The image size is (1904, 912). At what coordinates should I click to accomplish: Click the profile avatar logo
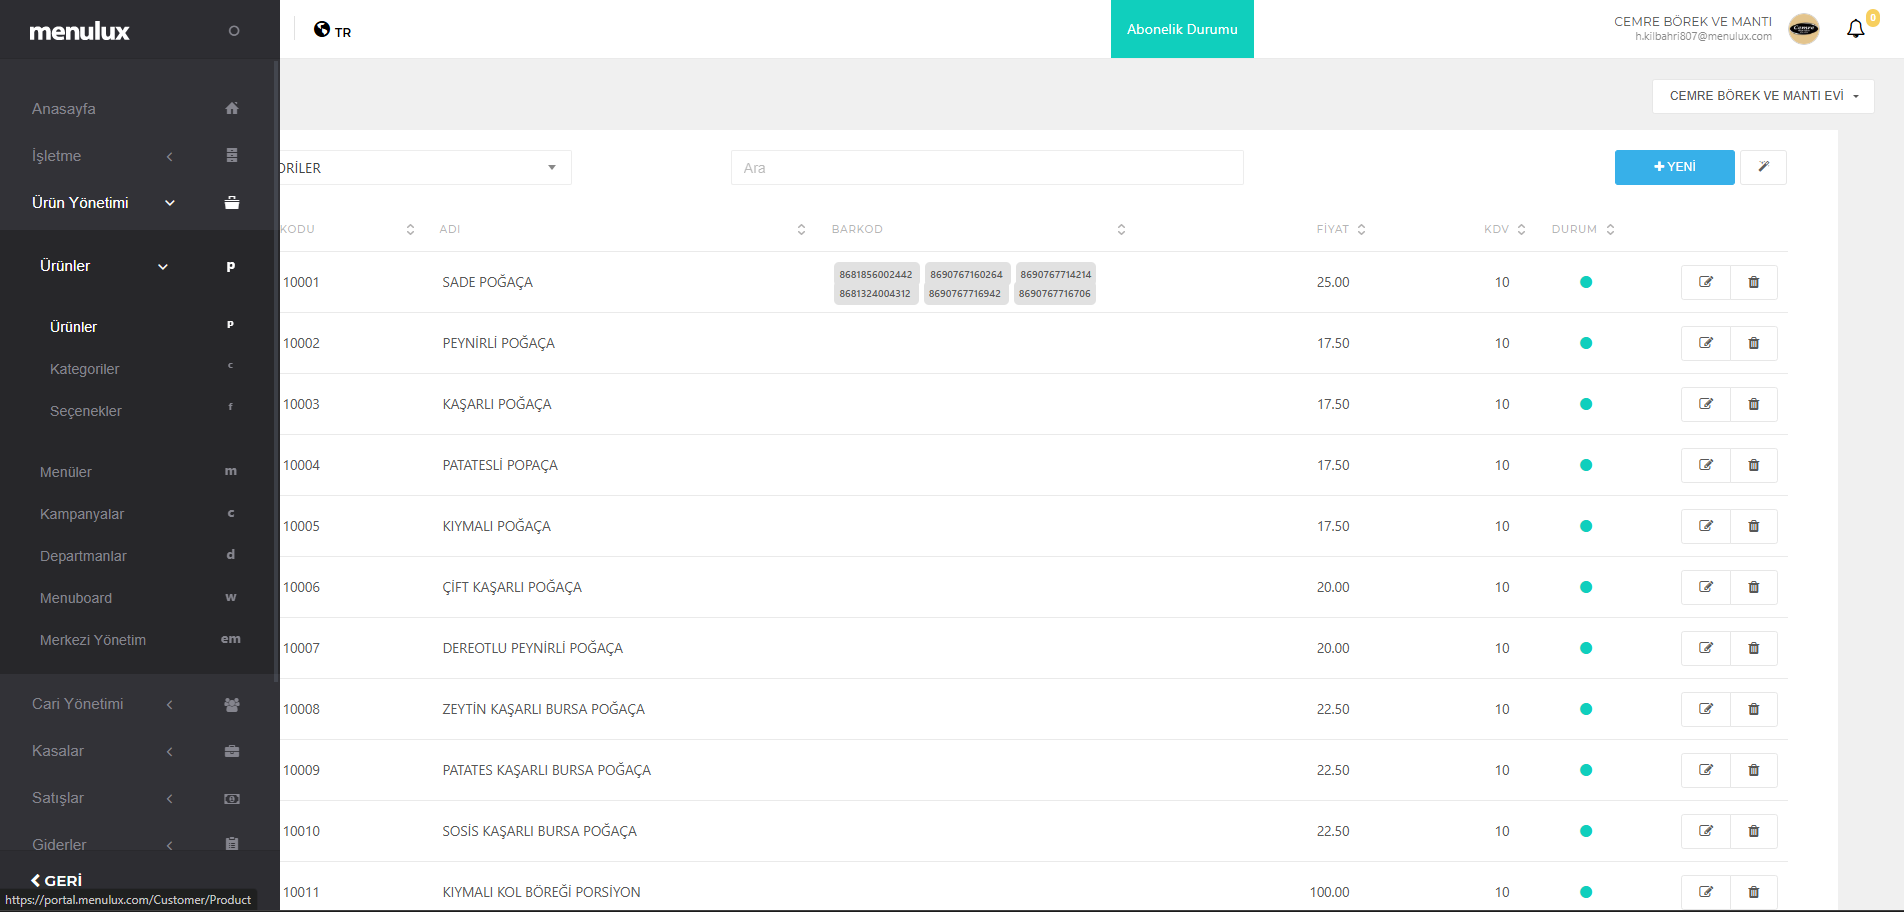1804,29
